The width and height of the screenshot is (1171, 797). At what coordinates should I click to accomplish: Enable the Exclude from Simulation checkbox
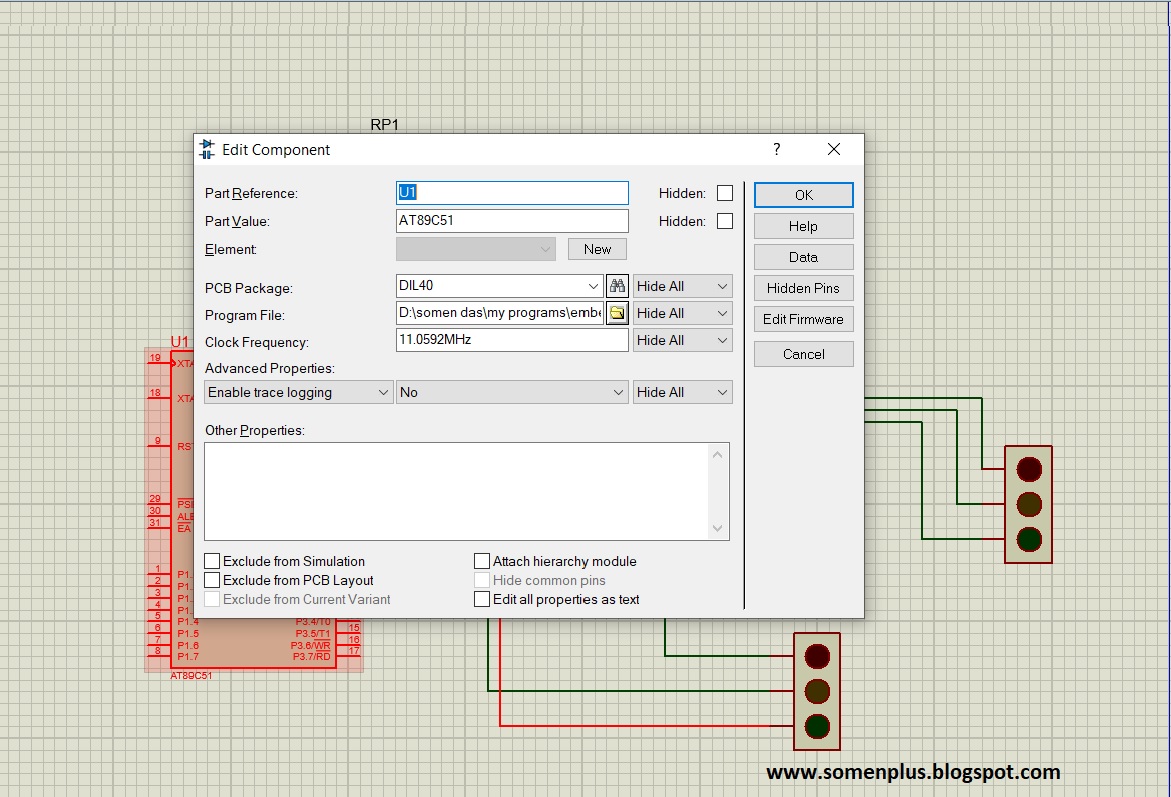click(211, 561)
